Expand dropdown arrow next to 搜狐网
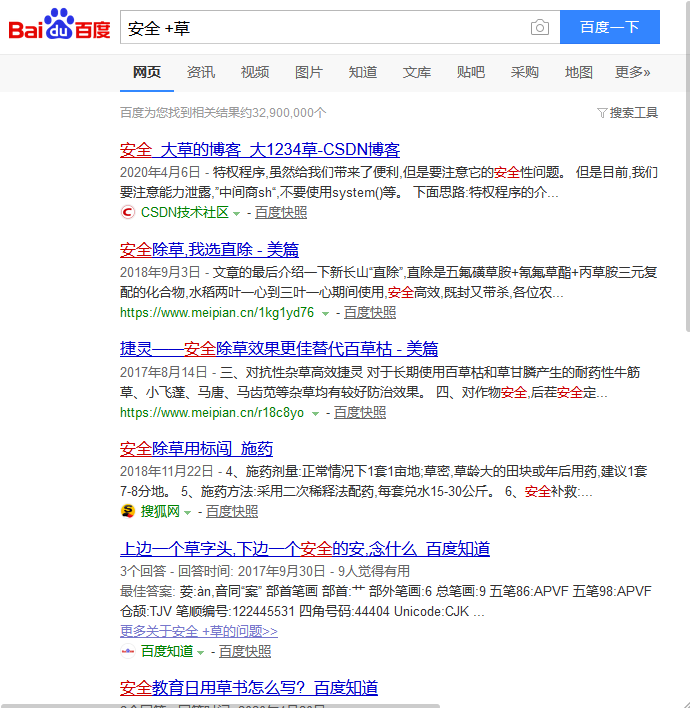The height and width of the screenshot is (708, 690). [188, 512]
